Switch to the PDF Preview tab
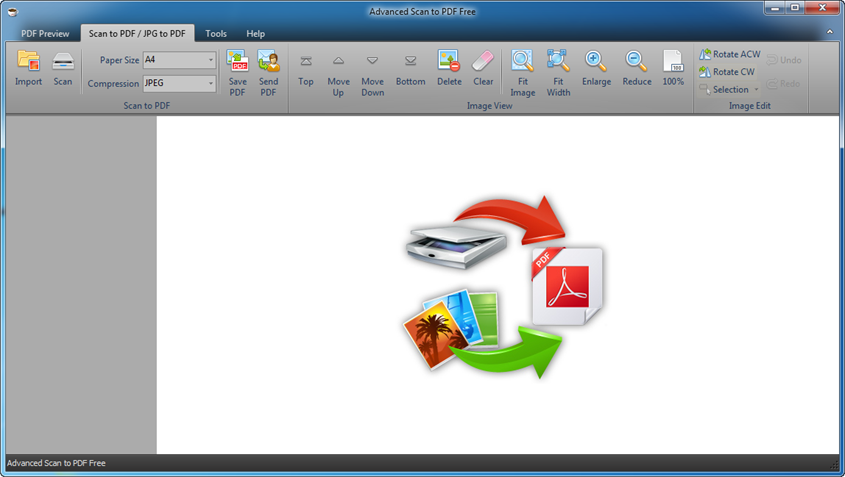 [x=45, y=33]
